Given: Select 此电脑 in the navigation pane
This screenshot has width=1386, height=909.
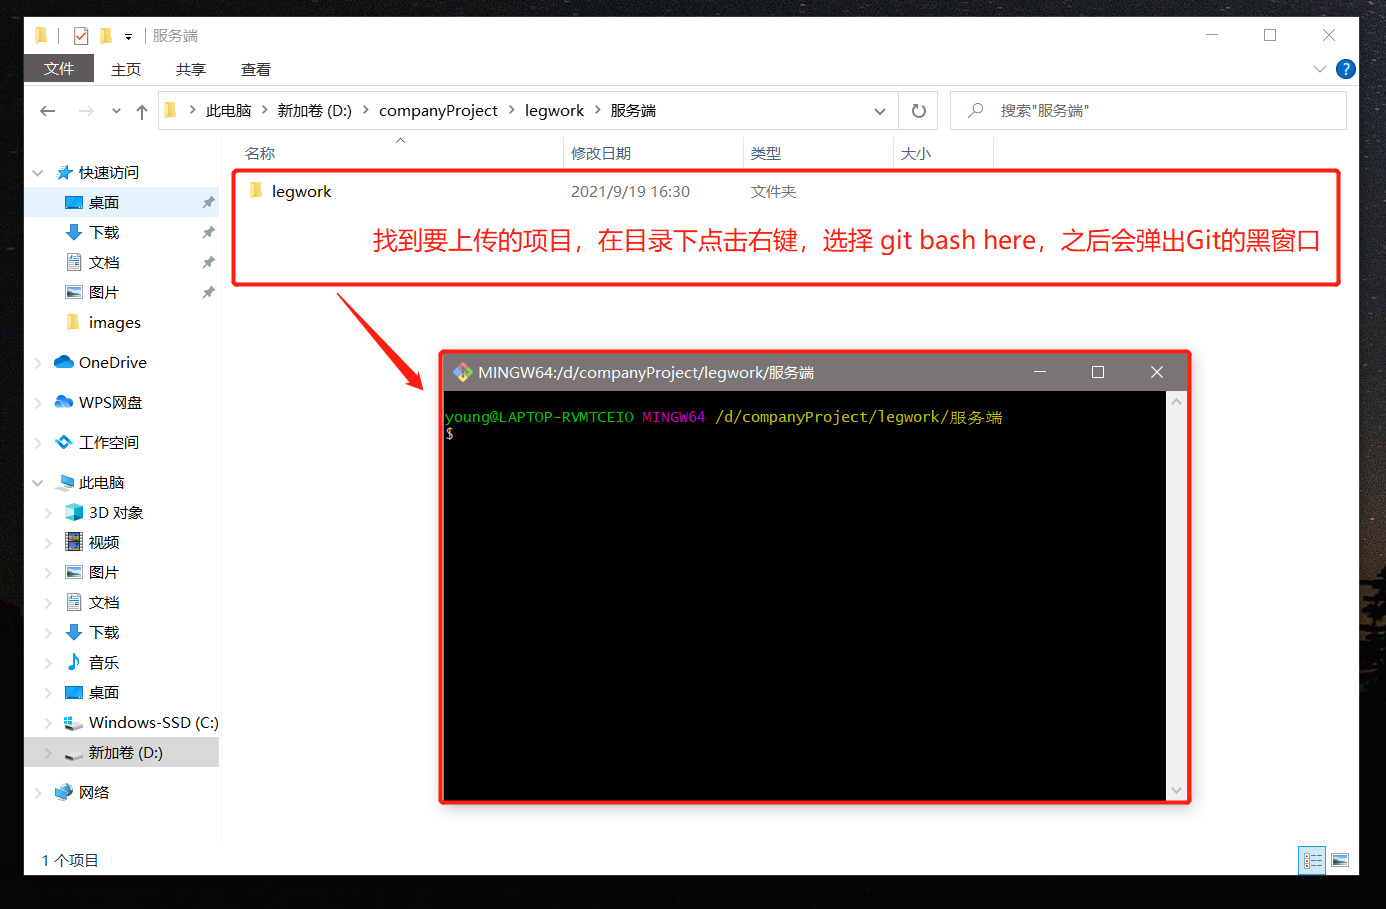Looking at the screenshot, I should 101,483.
